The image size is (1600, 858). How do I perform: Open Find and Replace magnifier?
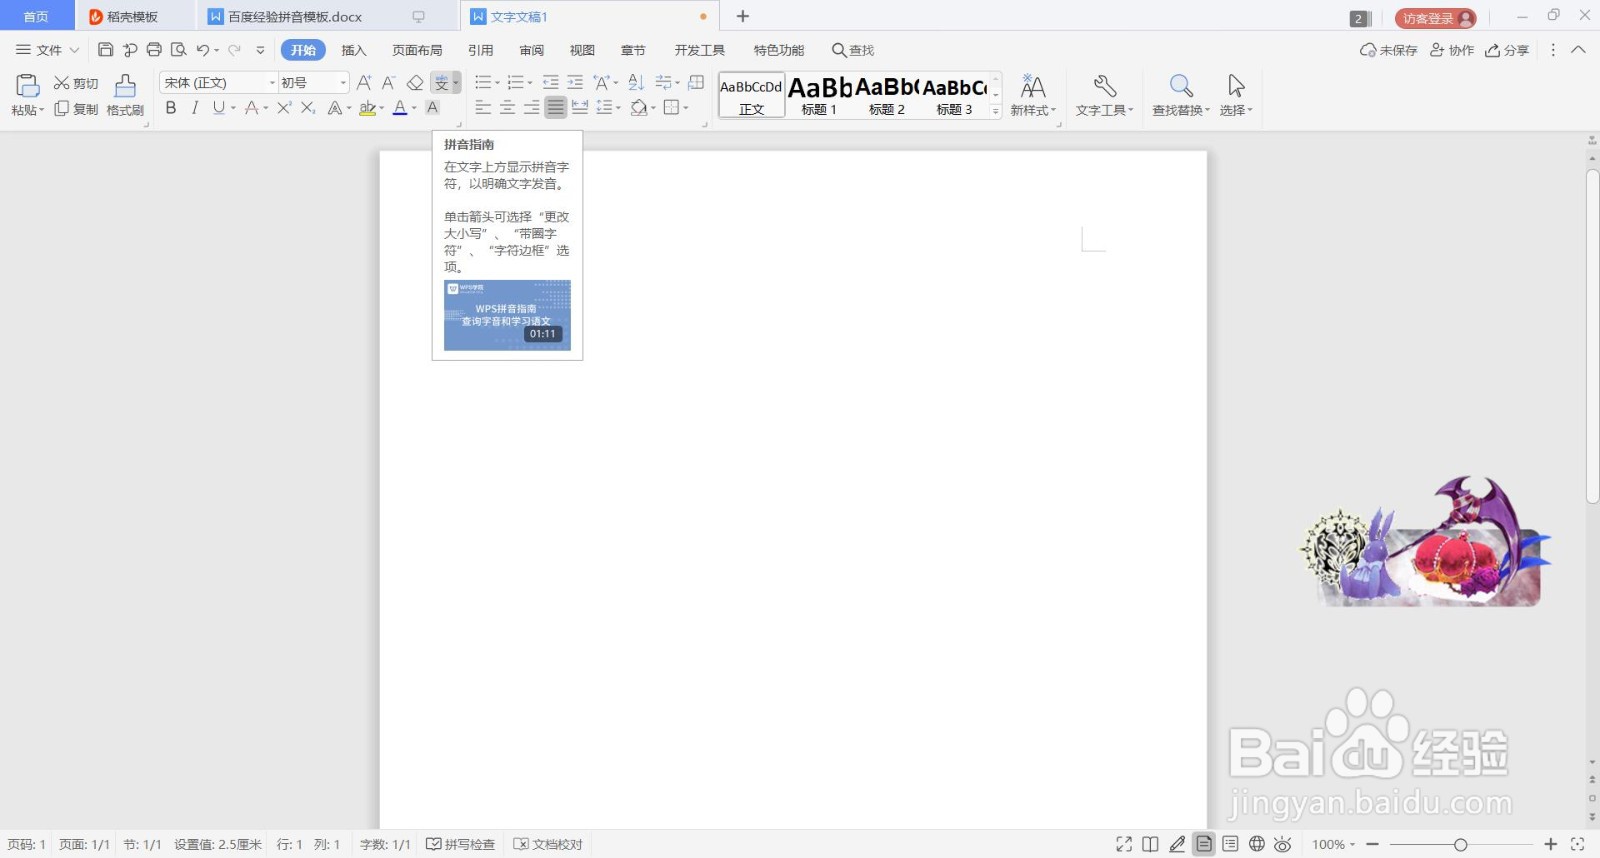tap(1181, 86)
